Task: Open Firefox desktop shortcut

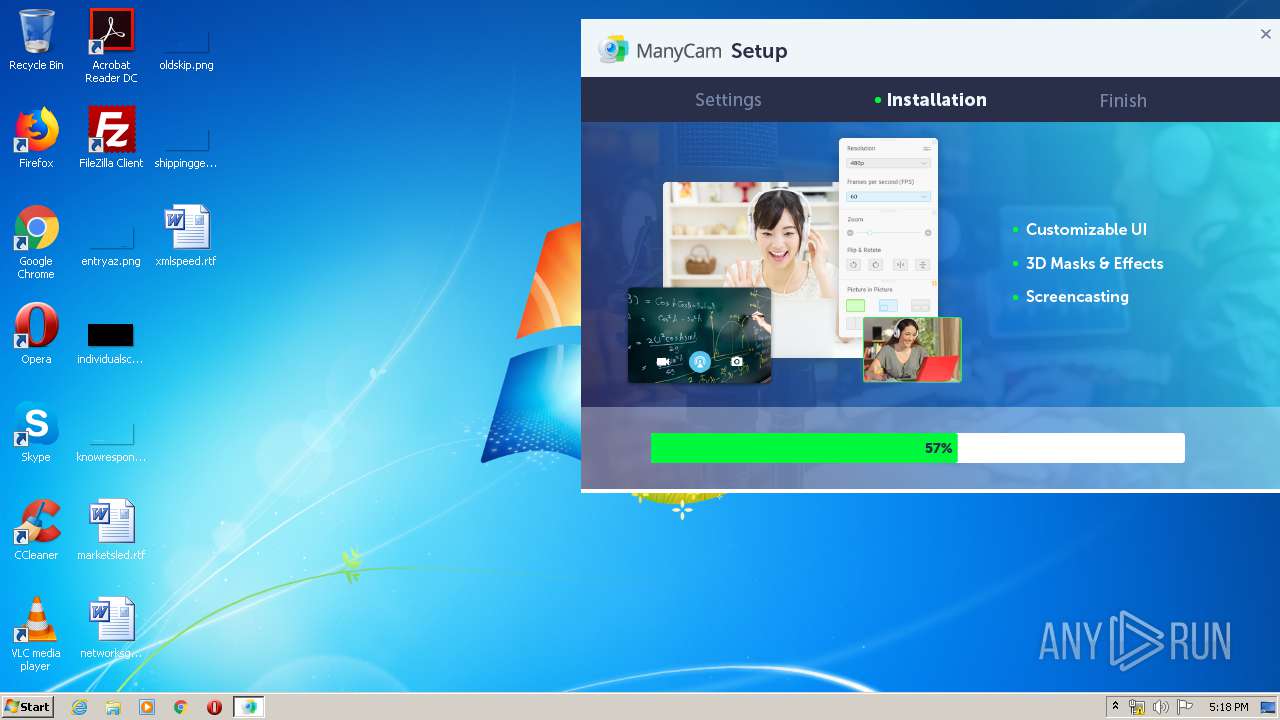Action: [36, 138]
